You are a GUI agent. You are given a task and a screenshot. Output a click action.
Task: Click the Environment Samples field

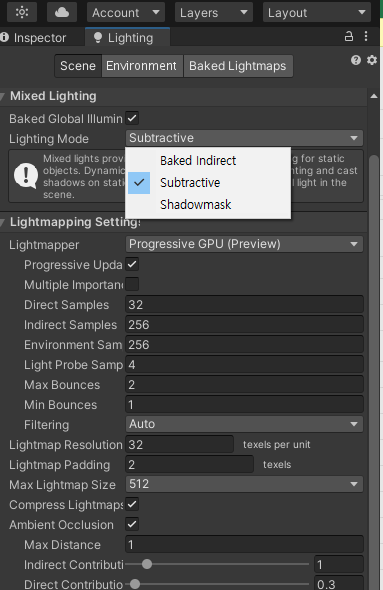244,344
